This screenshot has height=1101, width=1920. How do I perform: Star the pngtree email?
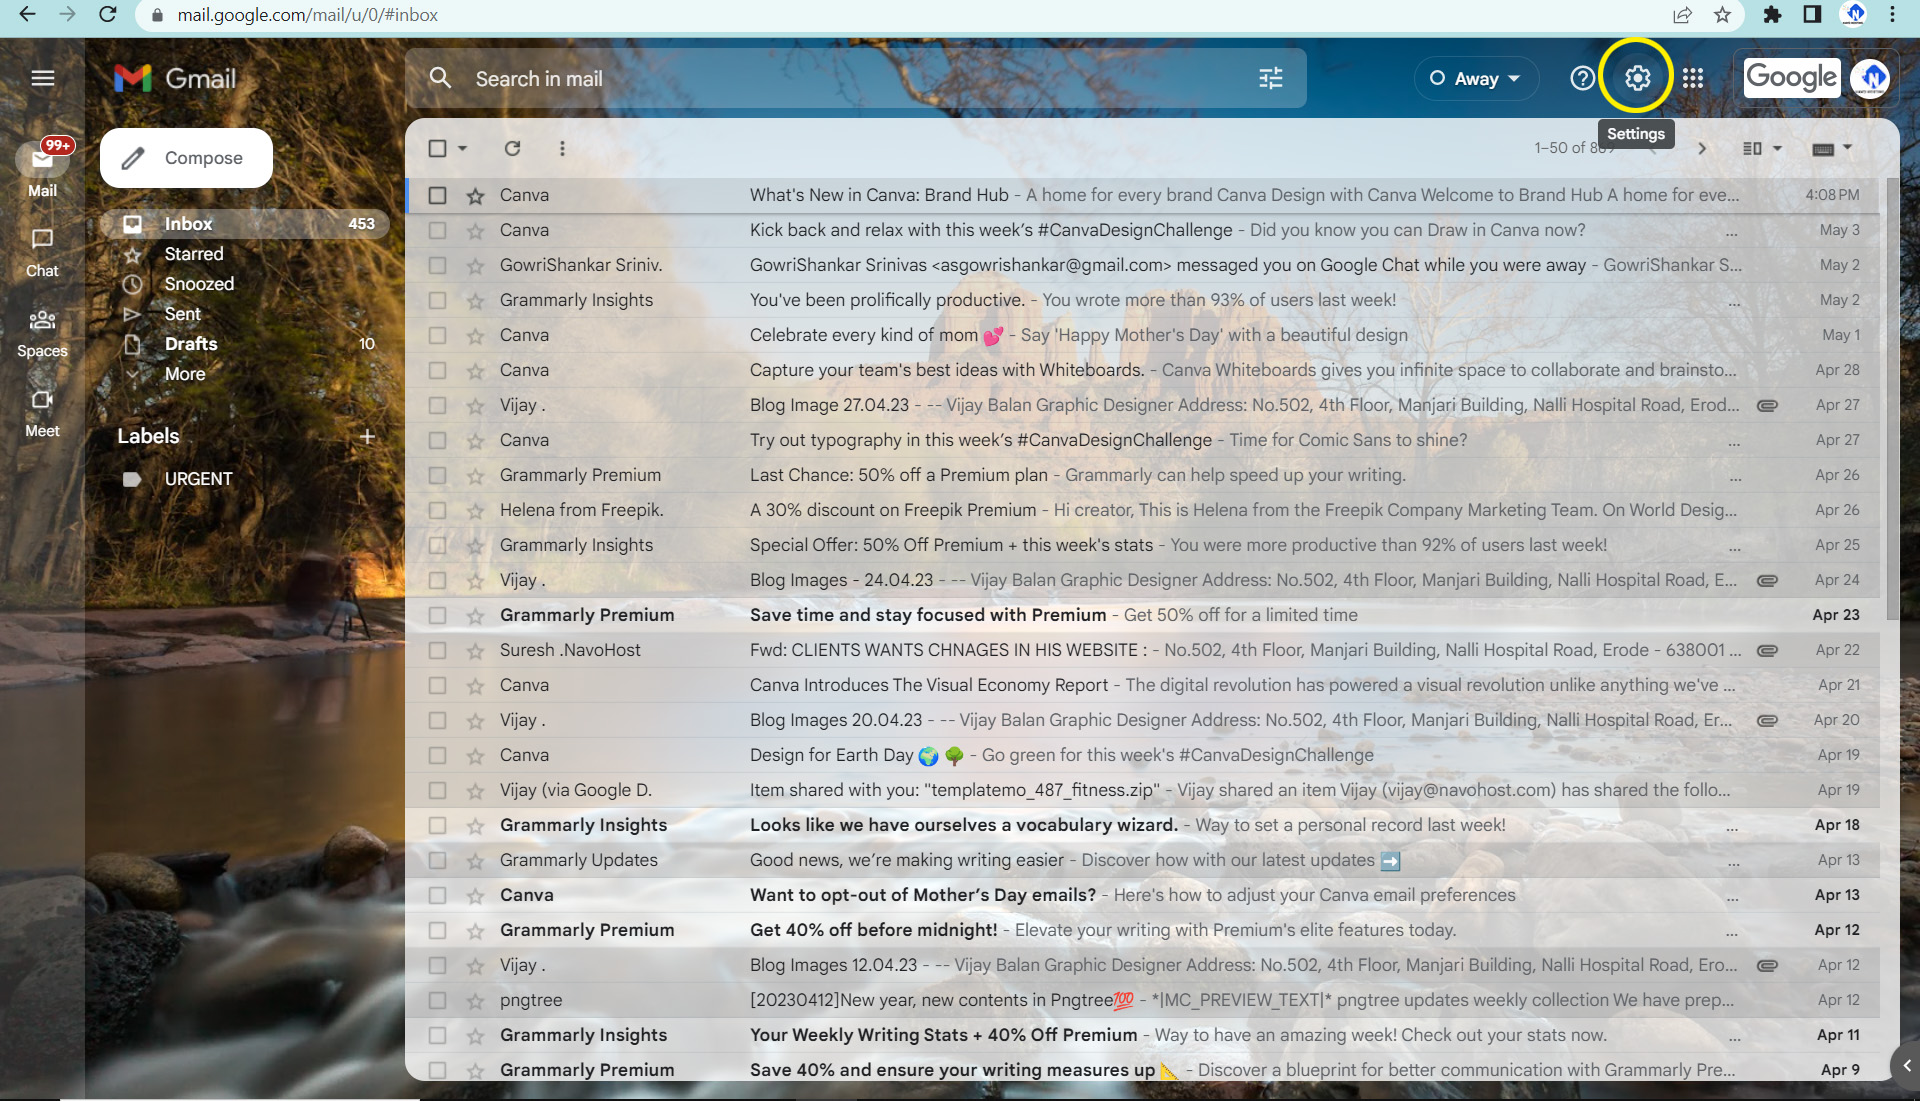475,1001
